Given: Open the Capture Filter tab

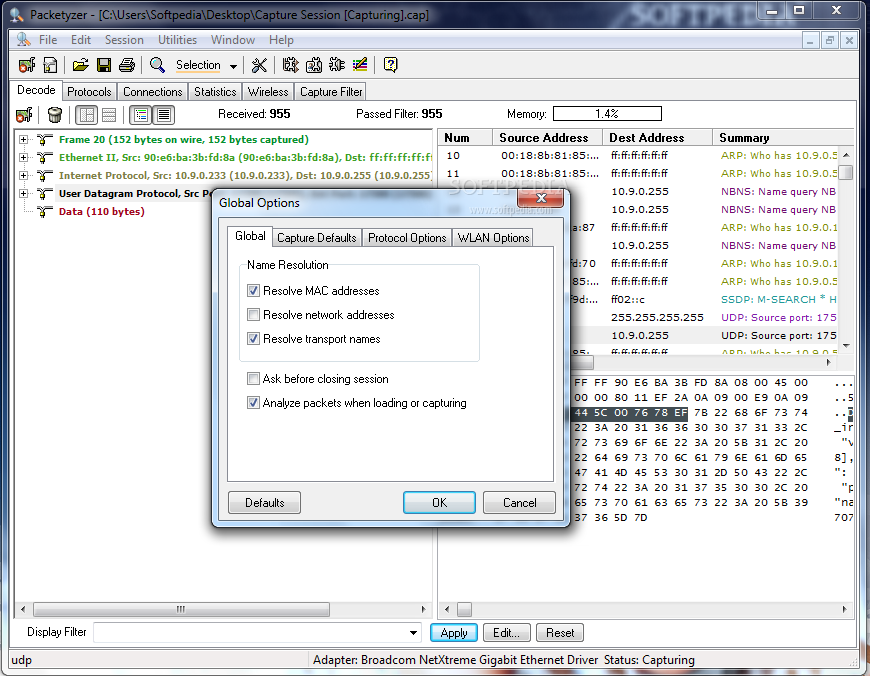Looking at the screenshot, I should 331,92.
